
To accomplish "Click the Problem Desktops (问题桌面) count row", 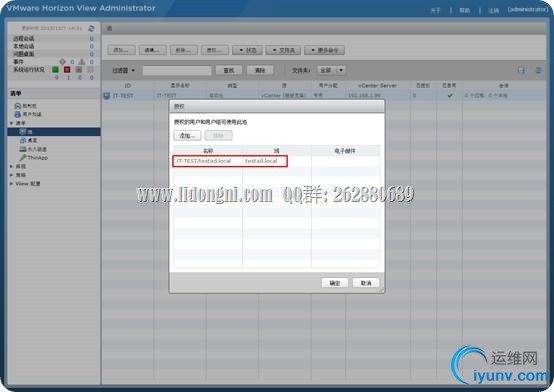I will 53,54.
